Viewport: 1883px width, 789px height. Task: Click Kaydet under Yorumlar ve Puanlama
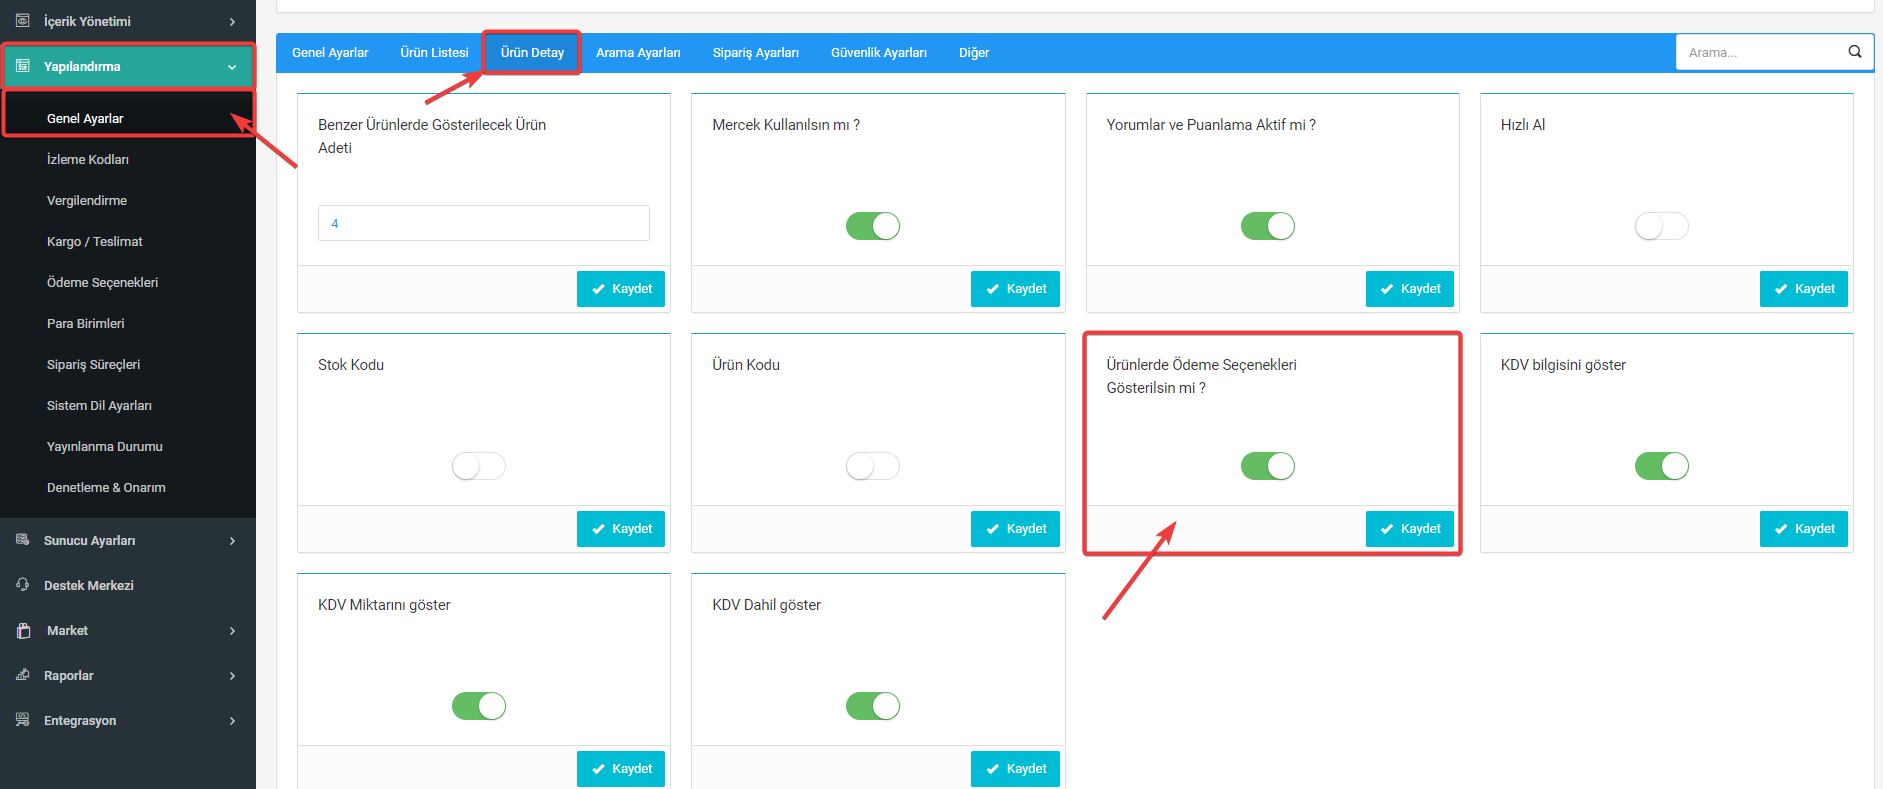pos(1409,289)
